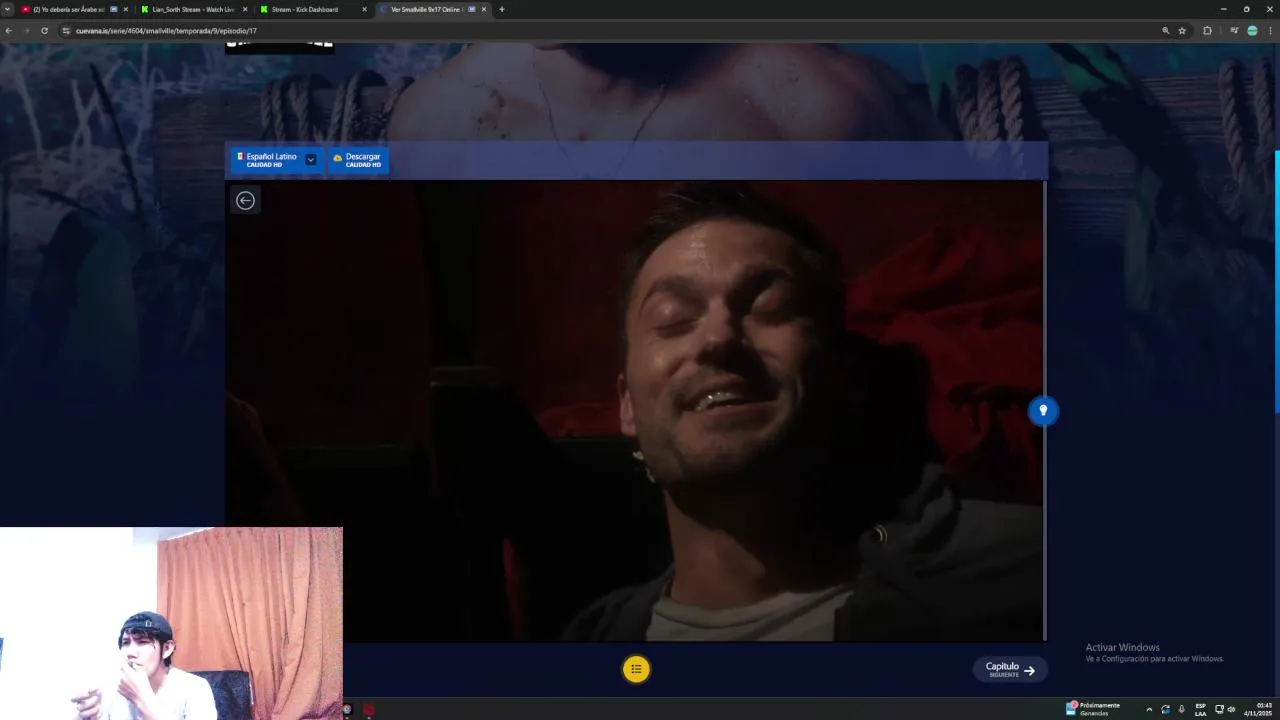
Task: Open the volume tray icon
Action: (1231, 709)
